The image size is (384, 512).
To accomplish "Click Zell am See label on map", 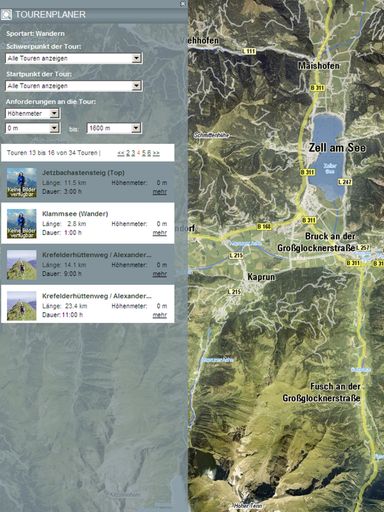I will pyautogui.click(x=337, y=148).
